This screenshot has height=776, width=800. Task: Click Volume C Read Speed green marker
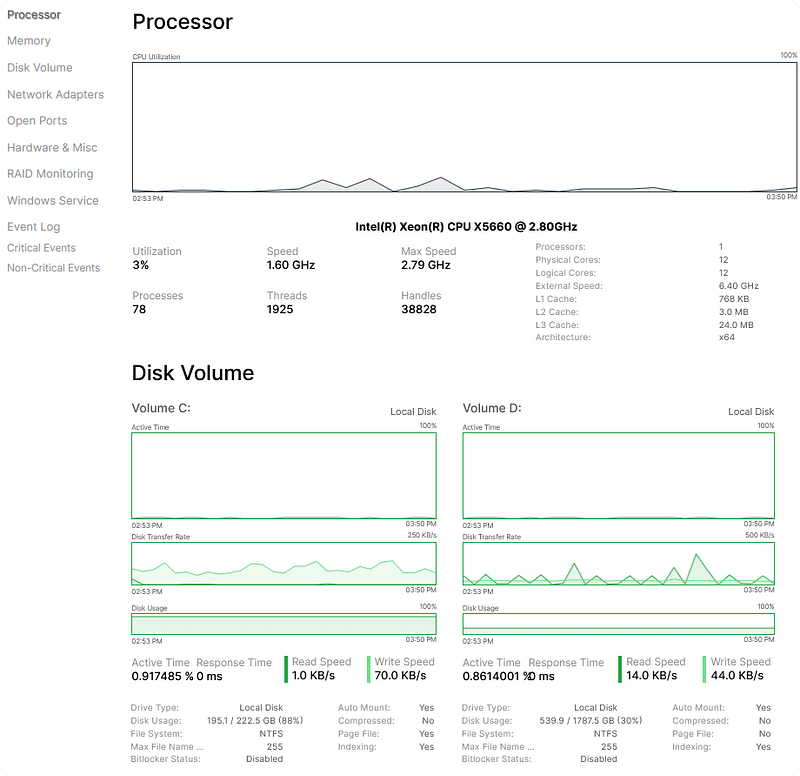[286, 669]
